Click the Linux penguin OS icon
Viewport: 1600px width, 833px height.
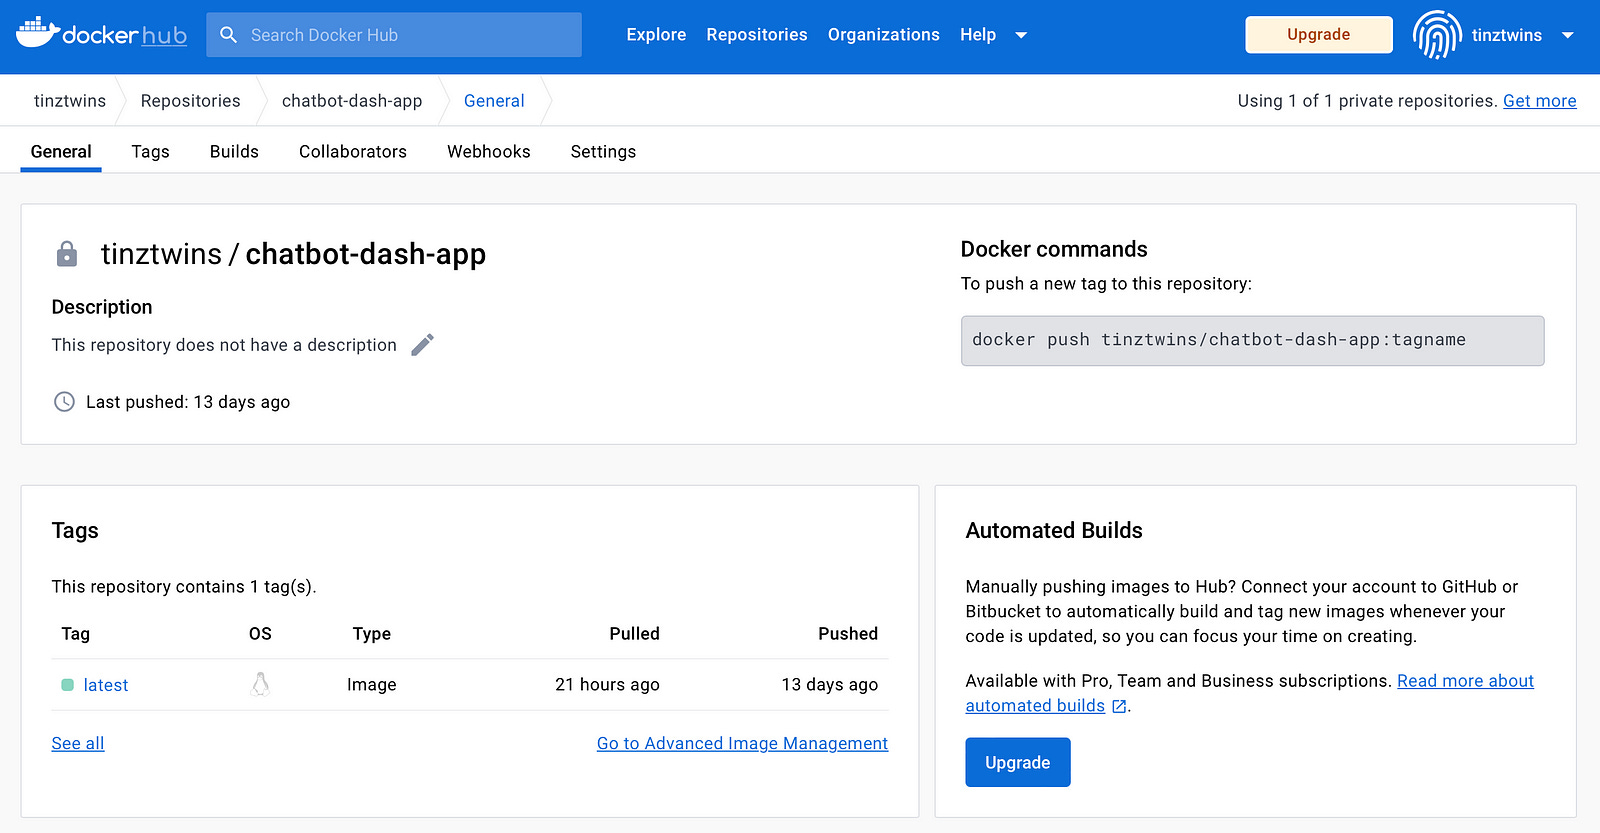coord(260,685)
